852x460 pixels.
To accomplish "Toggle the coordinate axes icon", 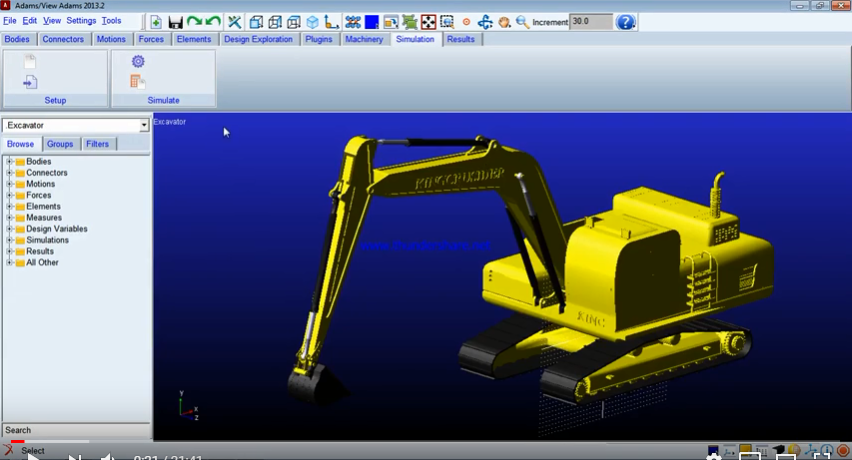I will click(x=331, y=22).
